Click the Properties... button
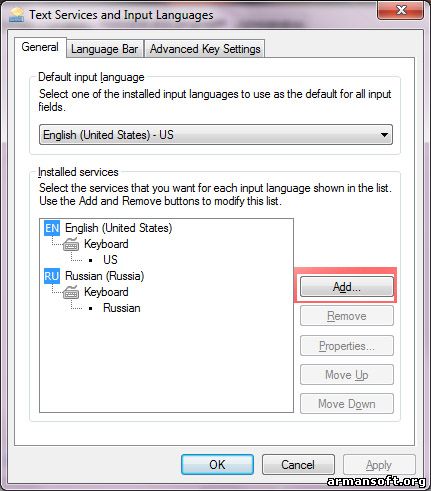This screenshot has height=491, width=431. (x=347, y=346)
